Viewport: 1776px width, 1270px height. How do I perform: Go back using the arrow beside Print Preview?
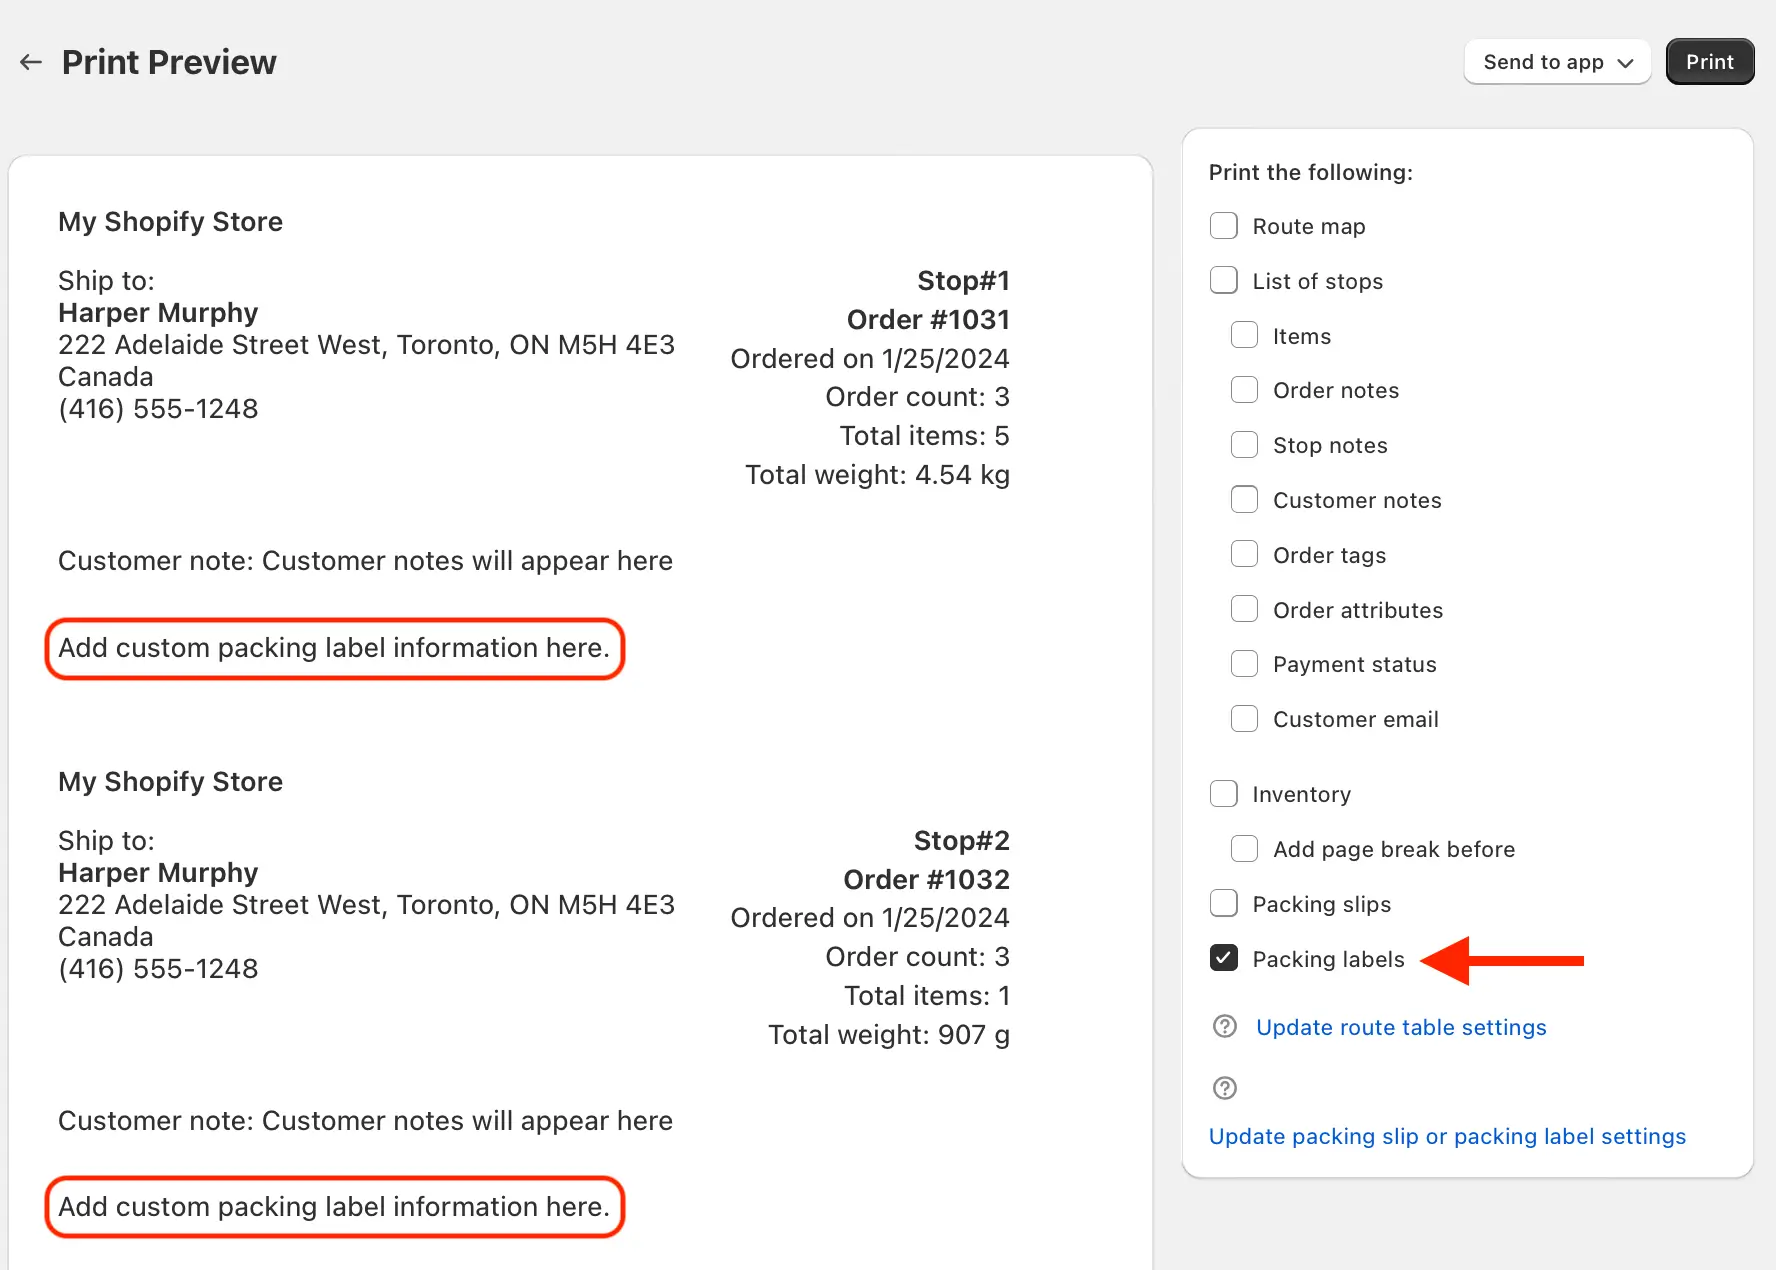31,62
